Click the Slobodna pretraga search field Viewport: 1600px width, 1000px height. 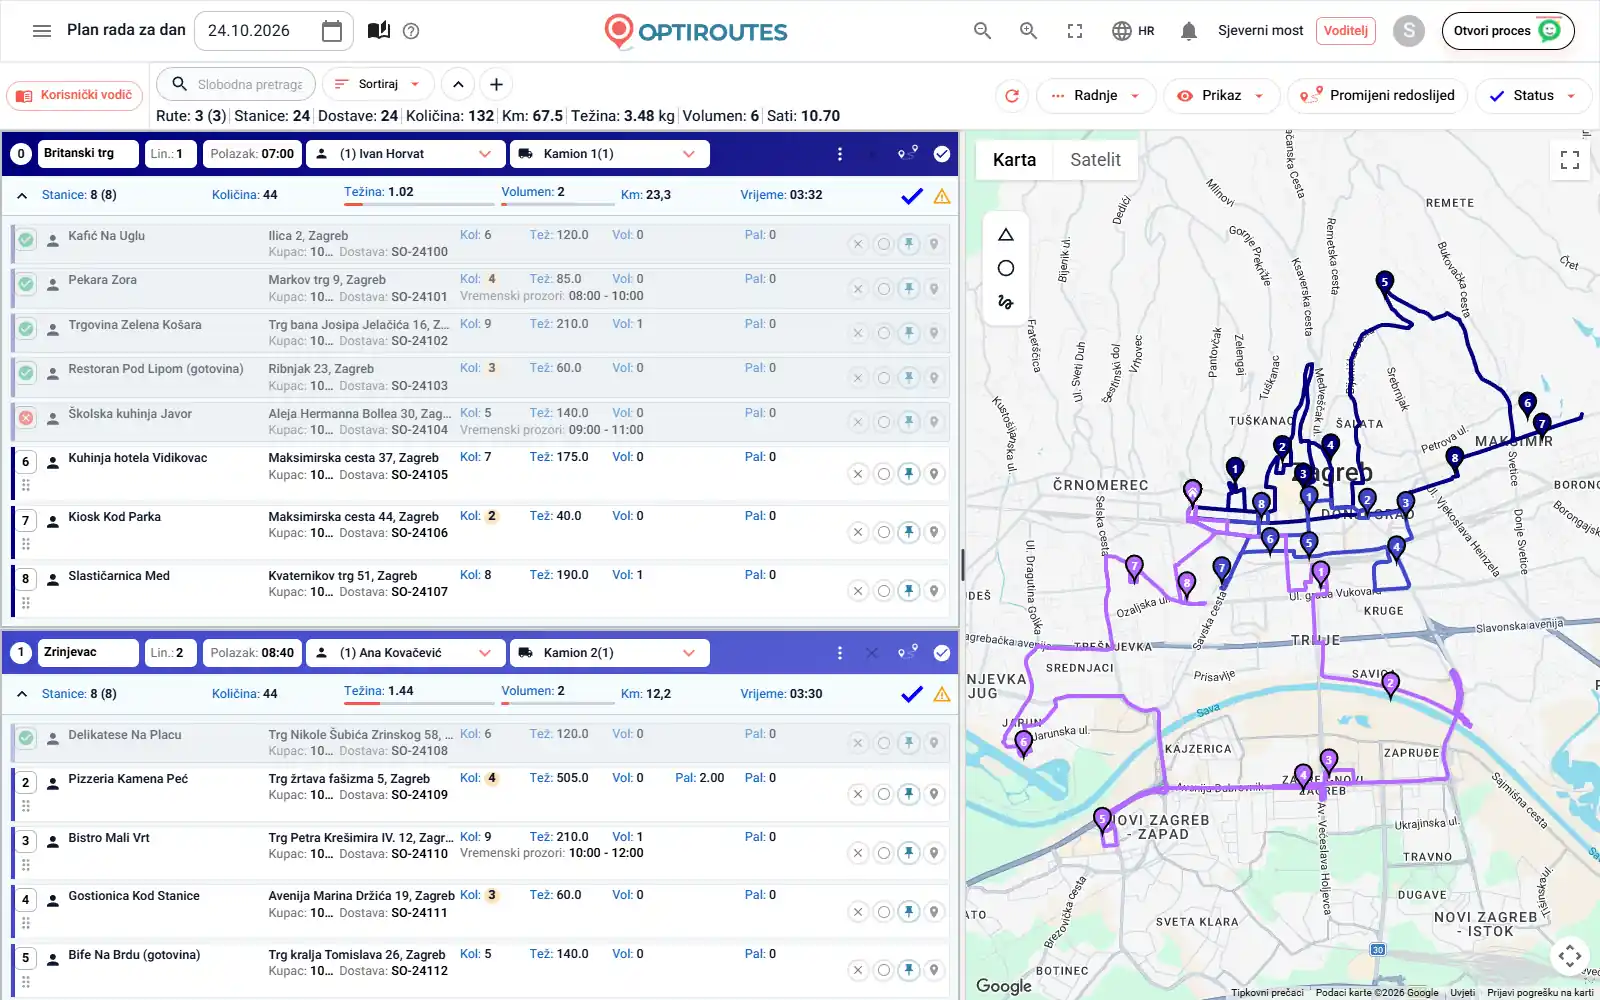coord(237,84)
